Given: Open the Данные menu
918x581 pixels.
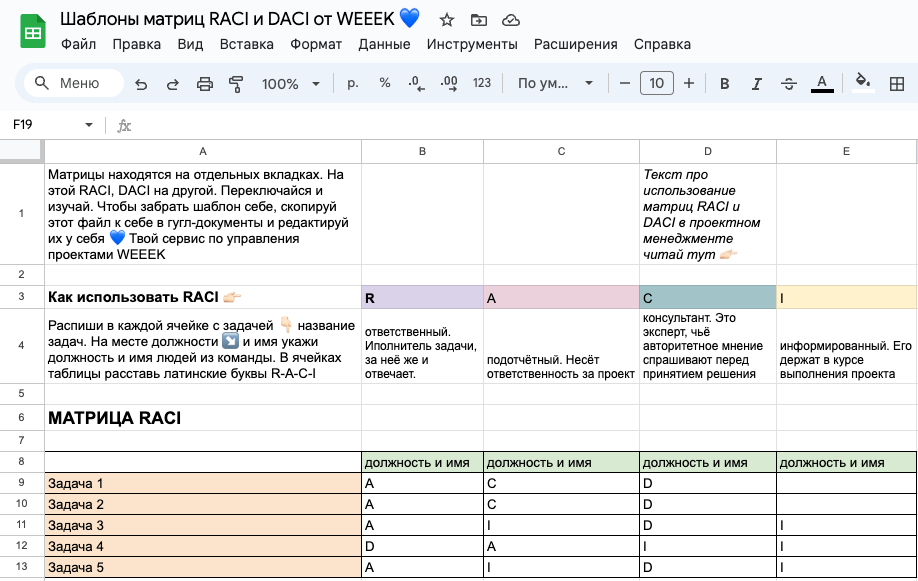Looking at the screenshot, I should [x=384, y=45].
